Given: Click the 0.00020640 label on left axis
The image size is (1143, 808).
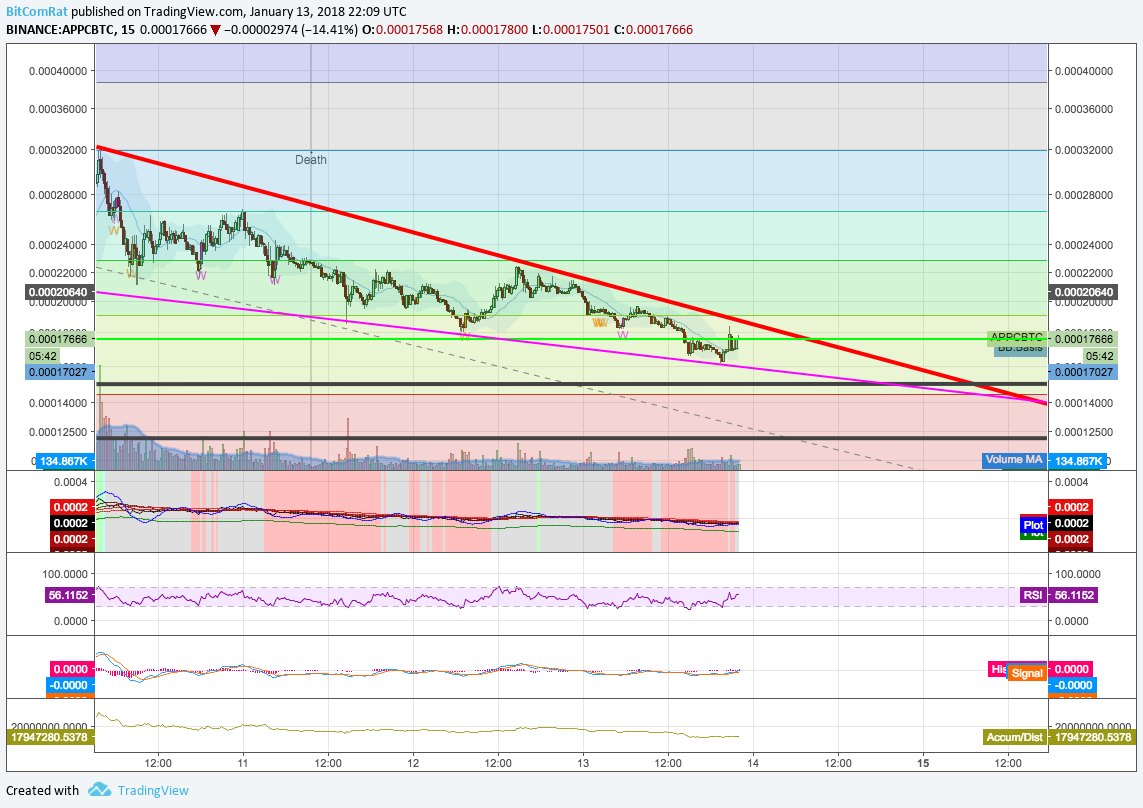Looking at the screenshot, I should (x=58, y=292).
